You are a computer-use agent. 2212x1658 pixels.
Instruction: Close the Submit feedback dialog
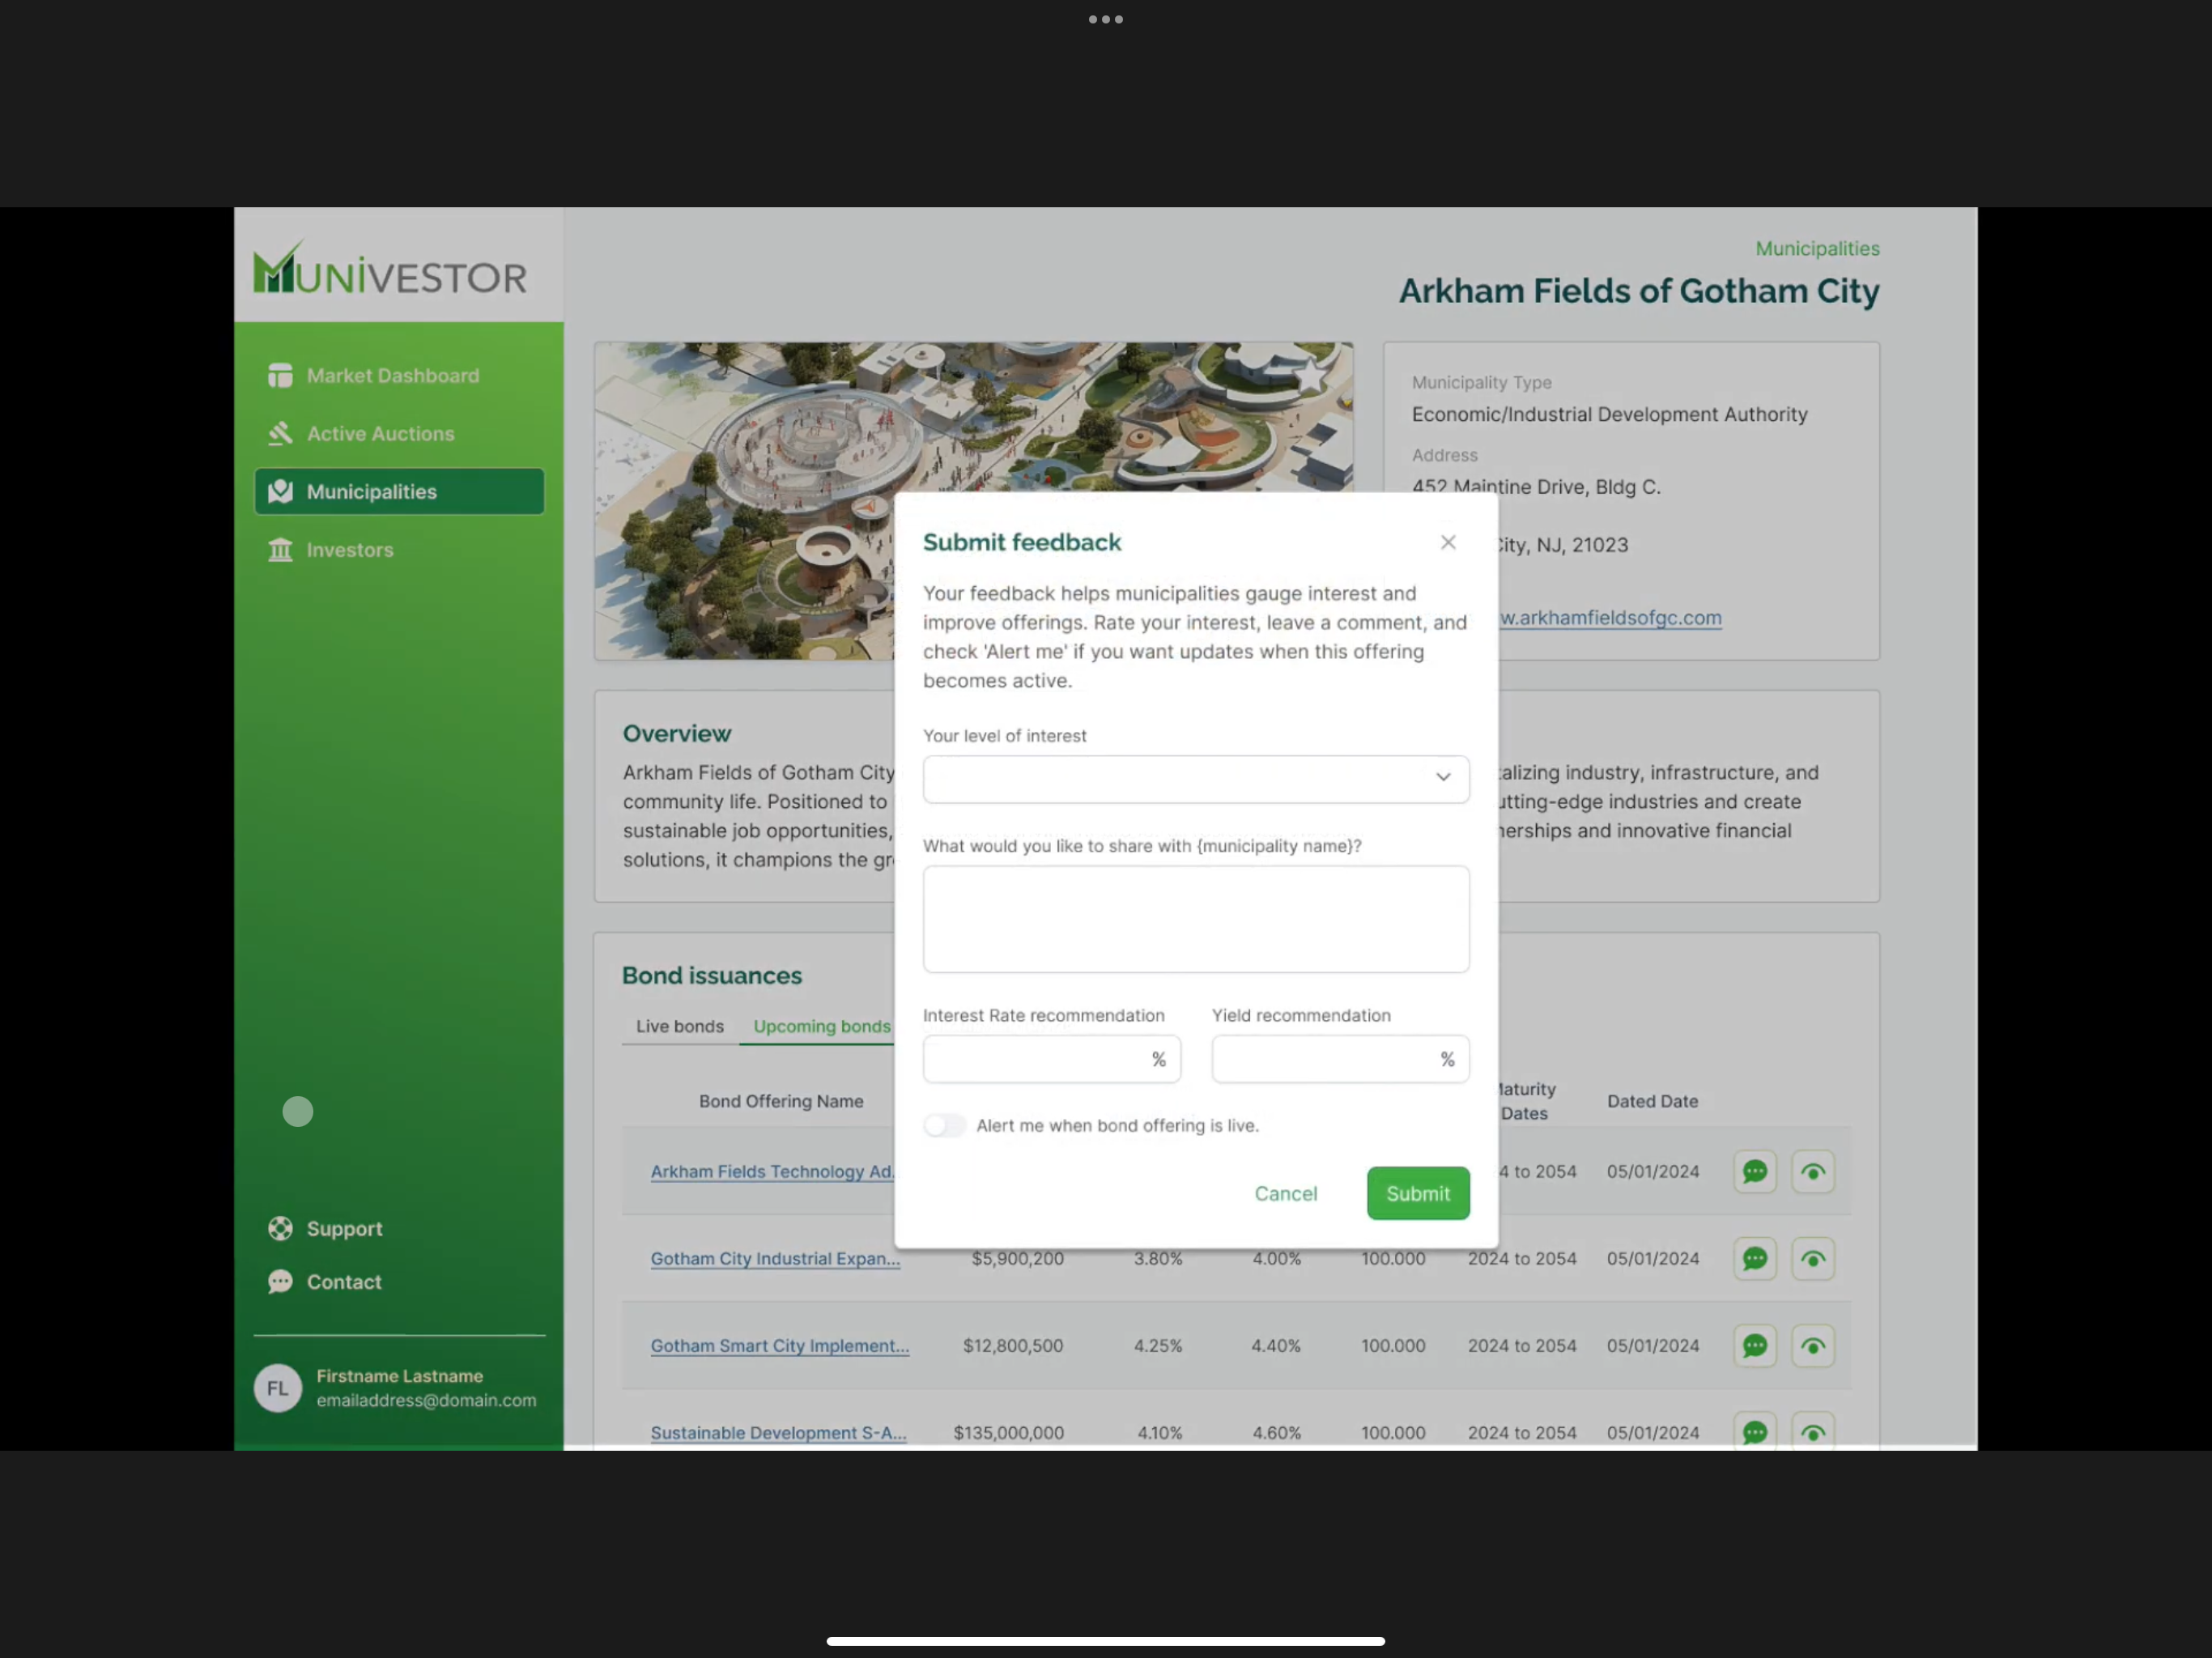1447,542
